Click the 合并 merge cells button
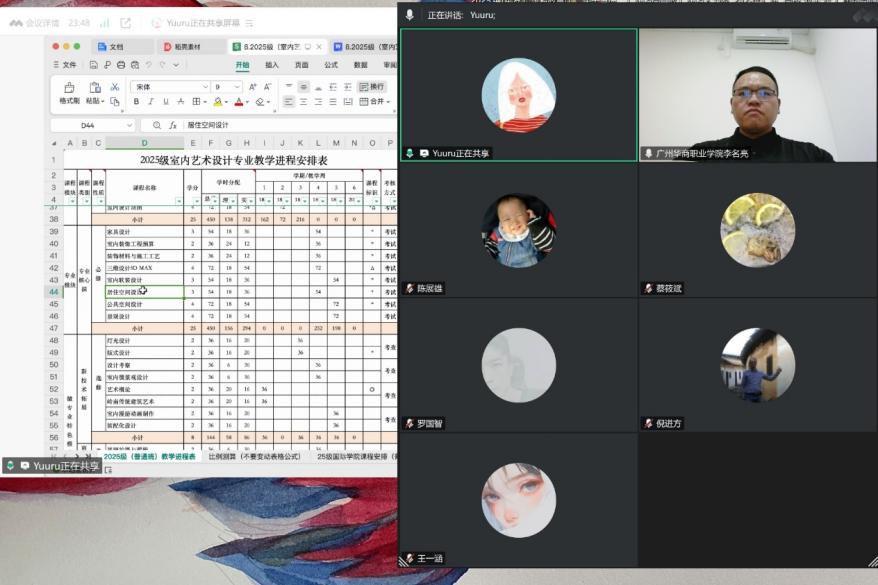The height and width of the screenshot is (585, 878). [x=373, y=102]
